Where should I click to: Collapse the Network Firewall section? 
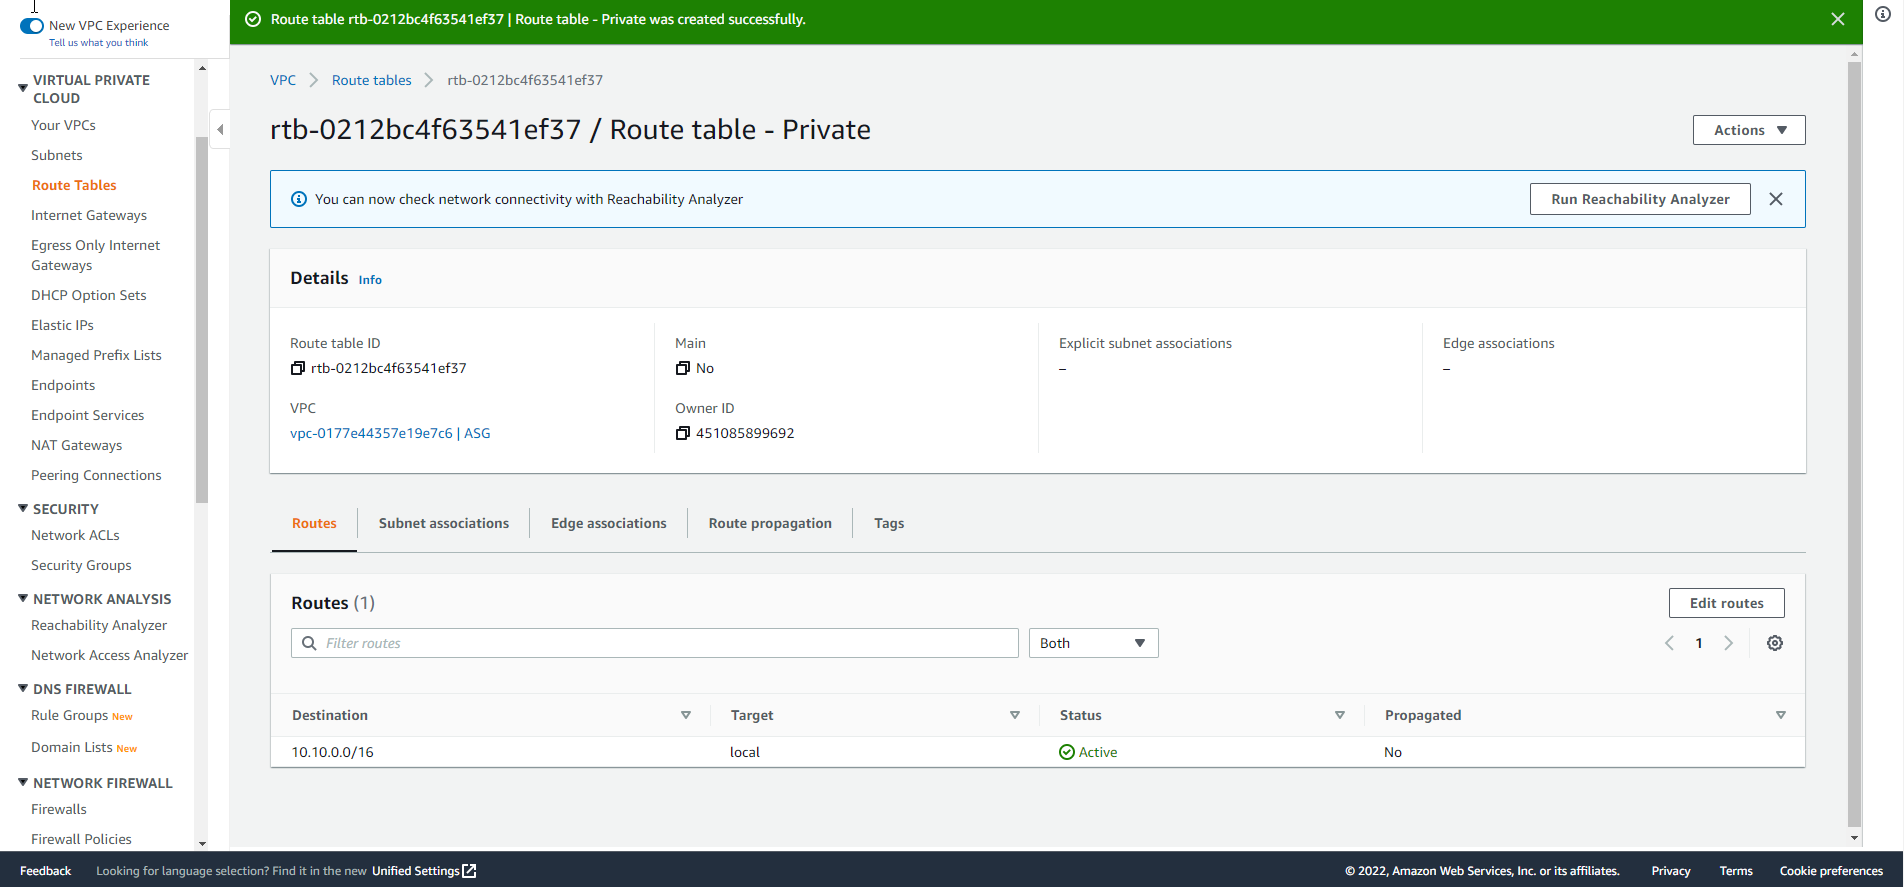pyautogui.click(x=23, y=782)
